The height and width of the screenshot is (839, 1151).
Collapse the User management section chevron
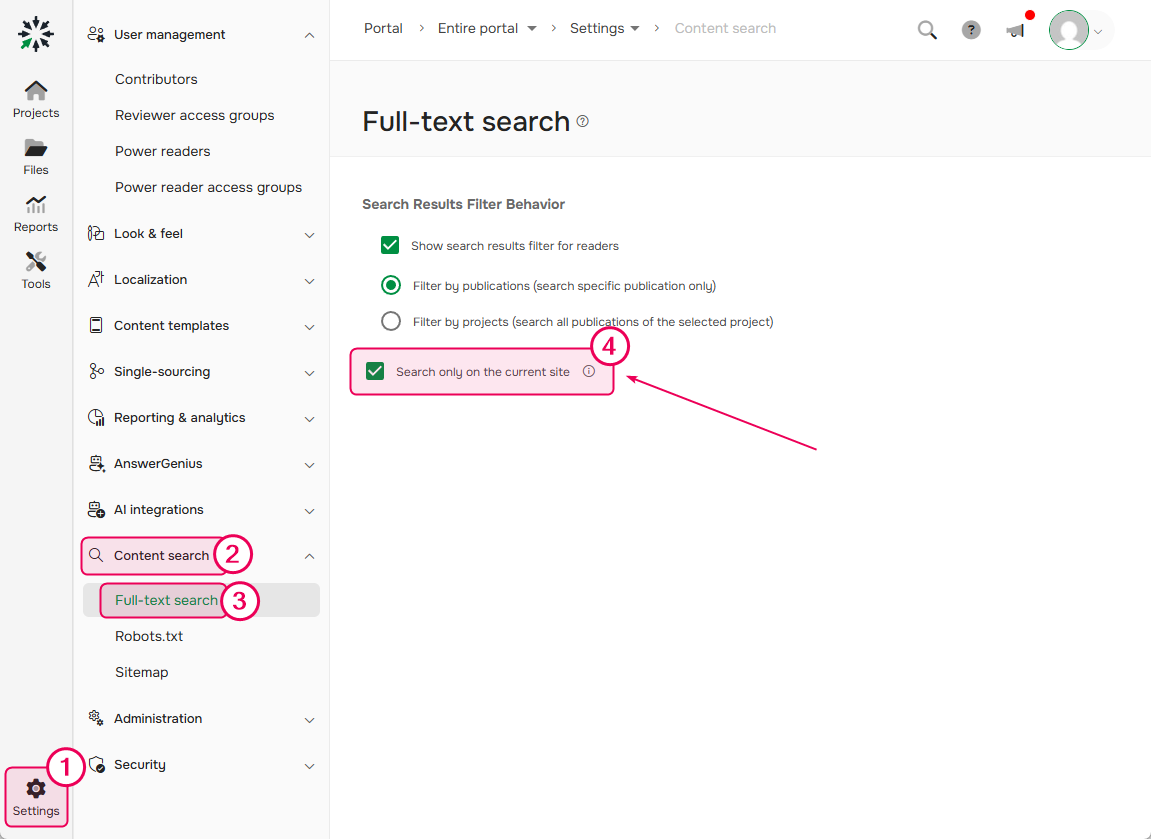309,35
